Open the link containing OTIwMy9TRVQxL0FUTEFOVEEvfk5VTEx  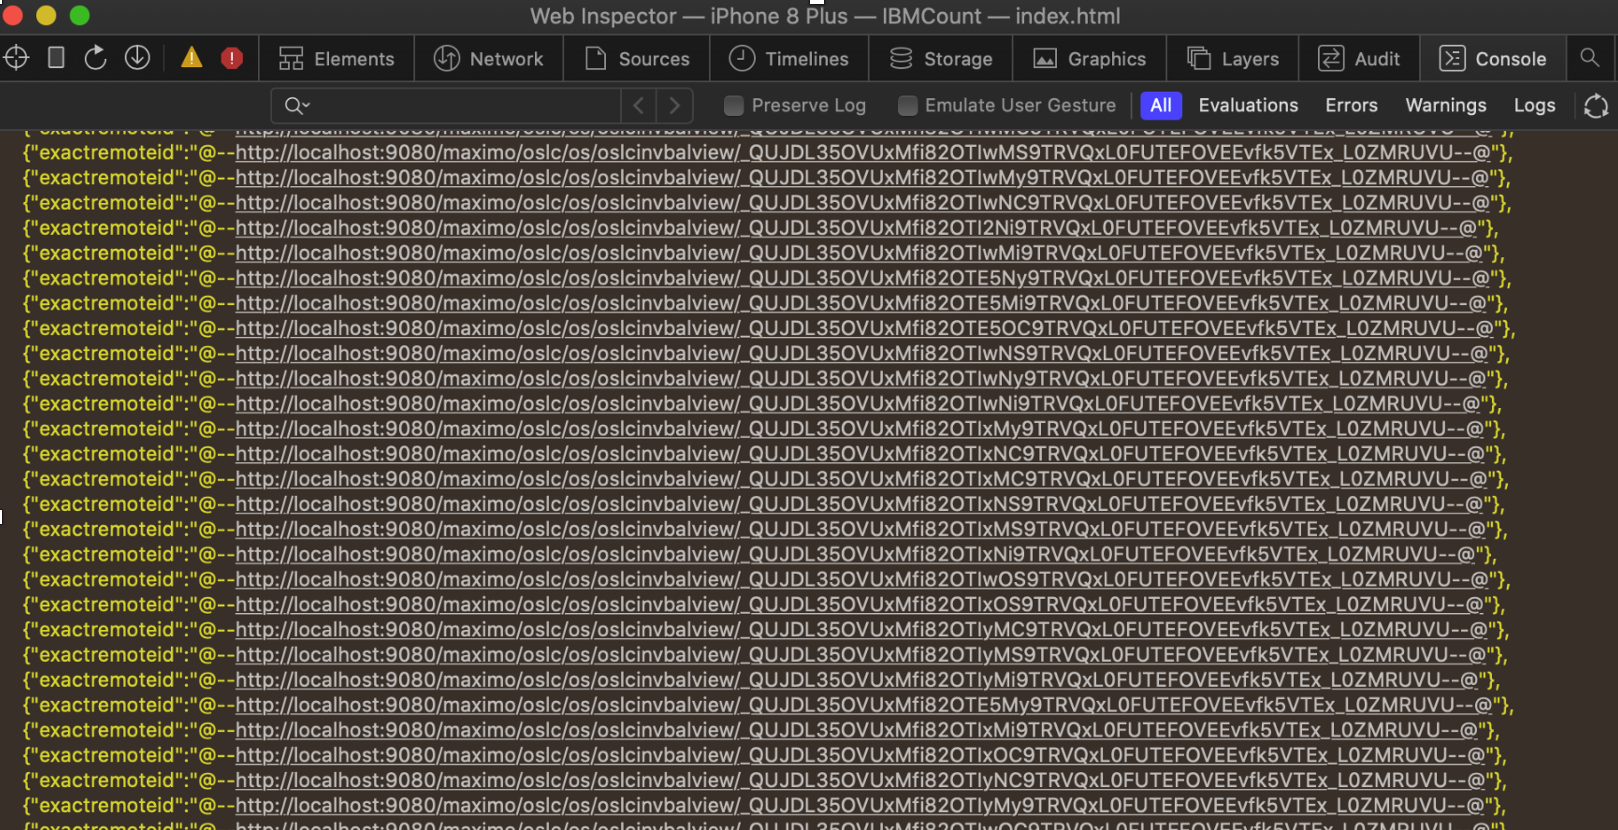pos(861,178)
